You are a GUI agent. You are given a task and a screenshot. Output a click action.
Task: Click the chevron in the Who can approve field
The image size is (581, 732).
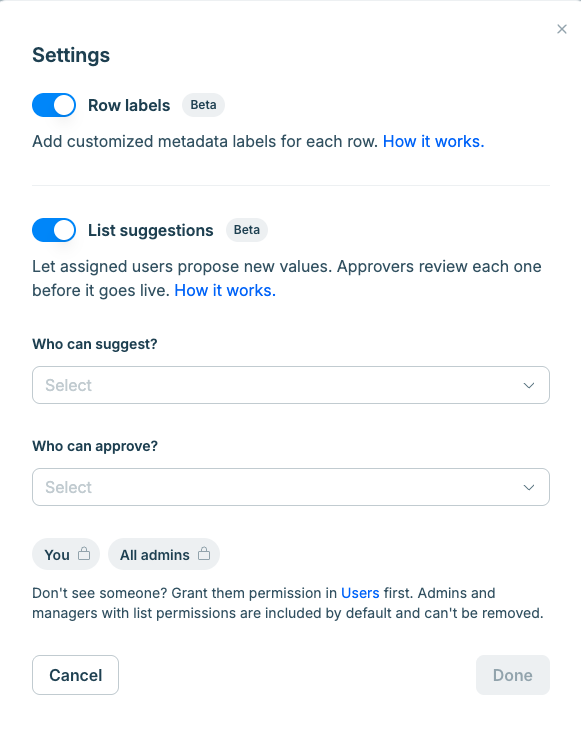tap(529, 487)
